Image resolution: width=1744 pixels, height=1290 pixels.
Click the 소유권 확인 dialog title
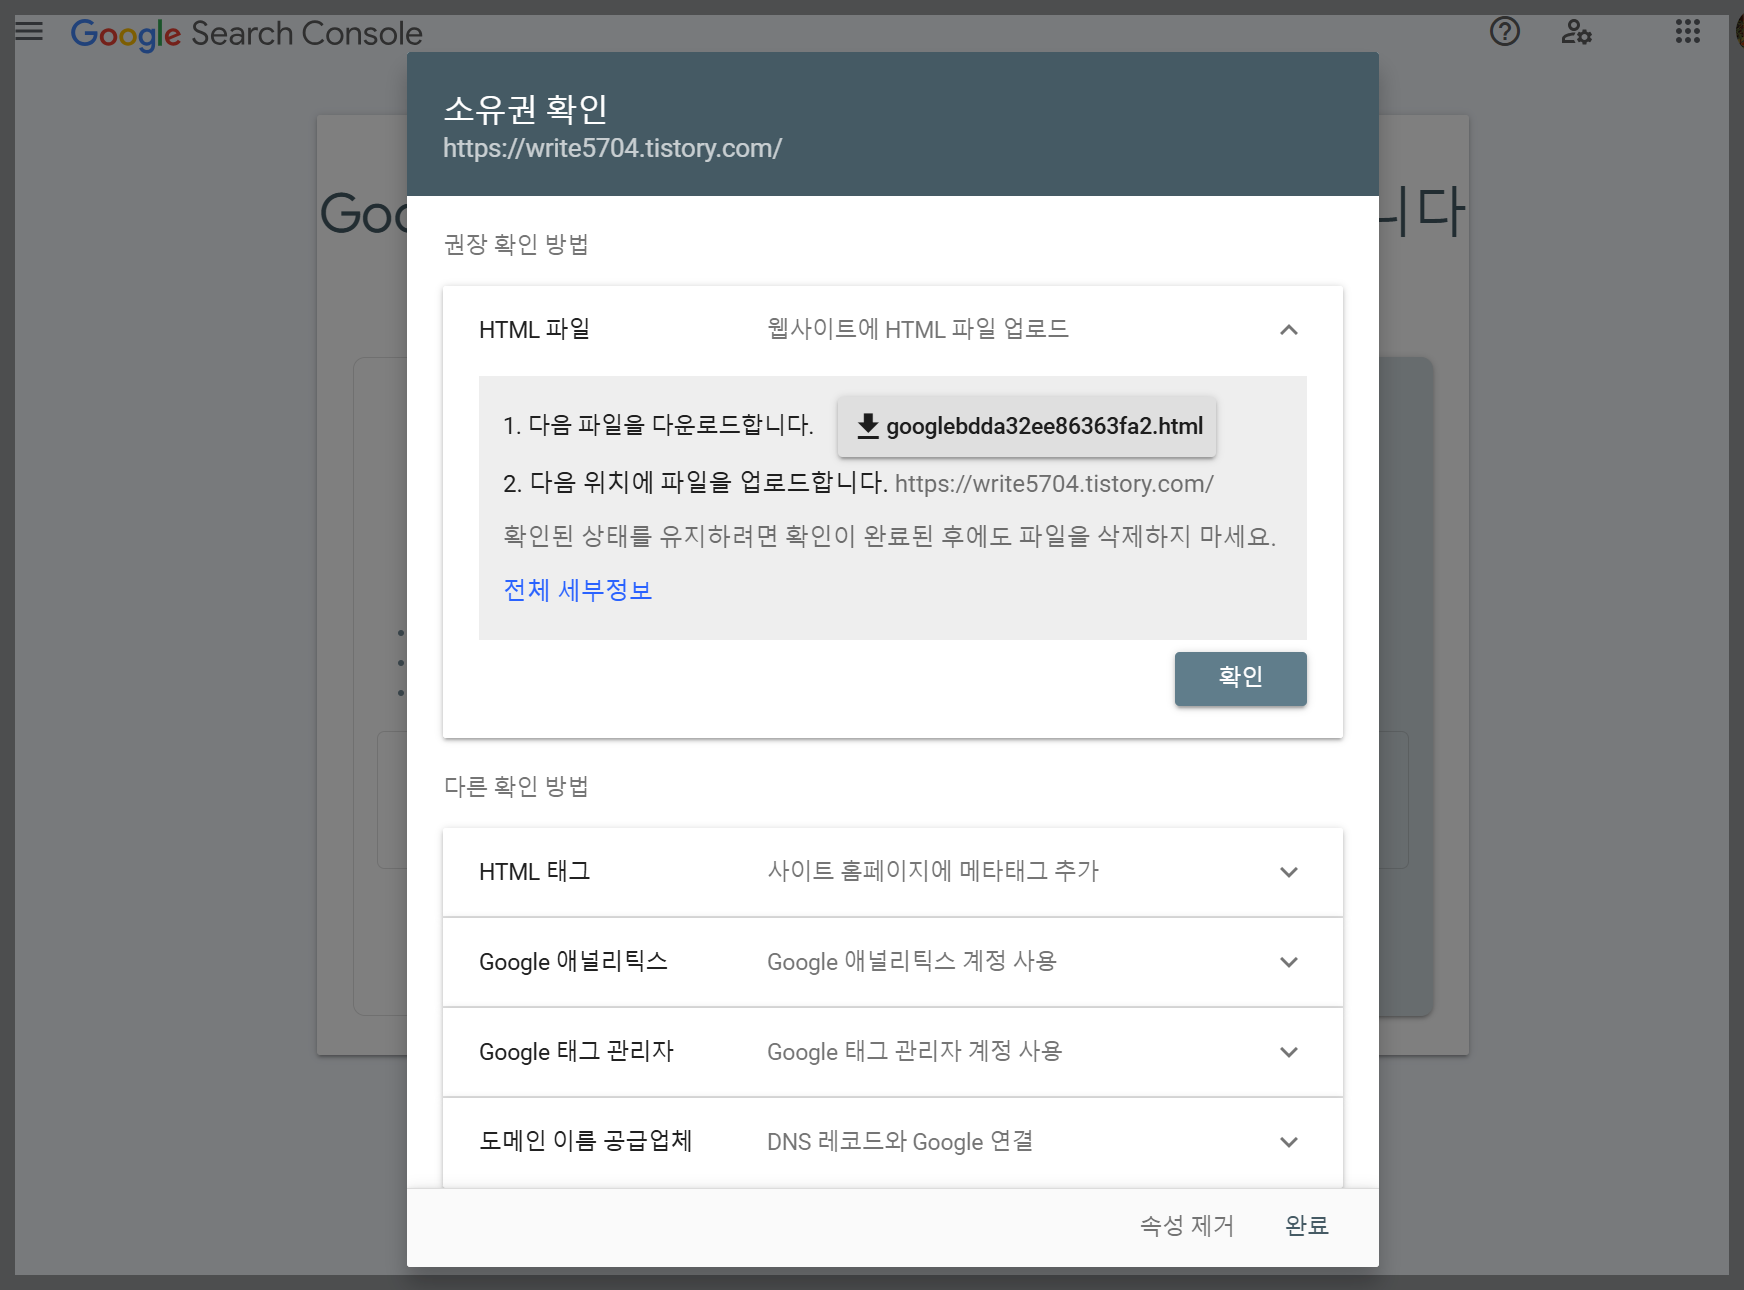526,109
